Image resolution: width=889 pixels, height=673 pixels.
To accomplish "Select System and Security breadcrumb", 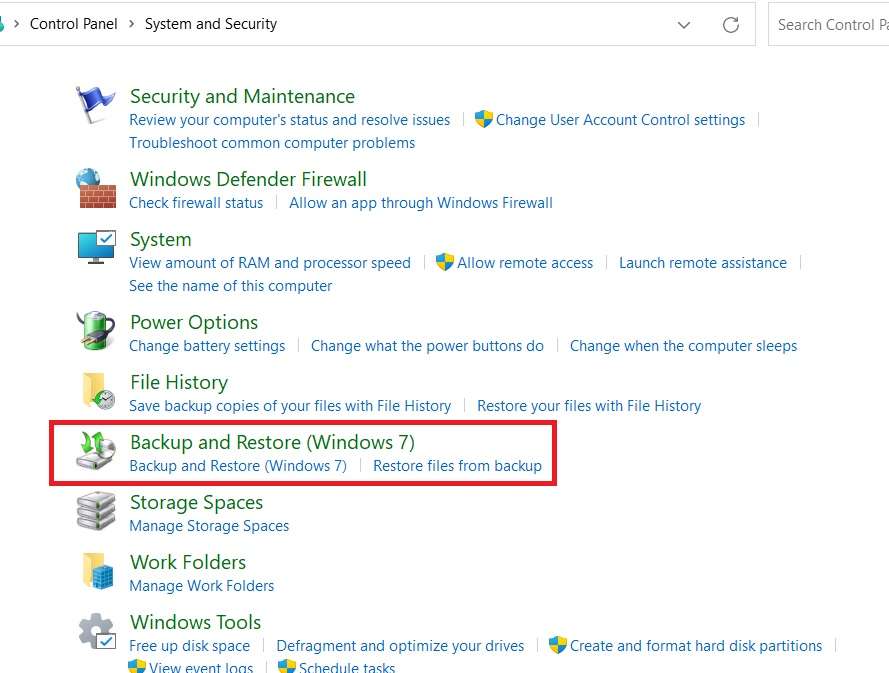I will tap(211, 24).
